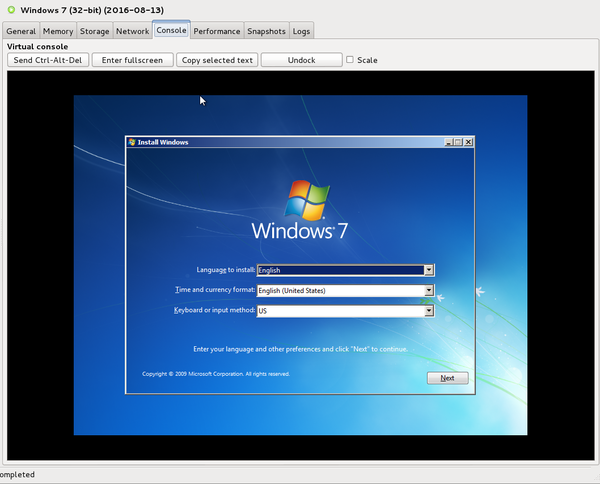Click the green VM status icon

[x=10, y=9]
